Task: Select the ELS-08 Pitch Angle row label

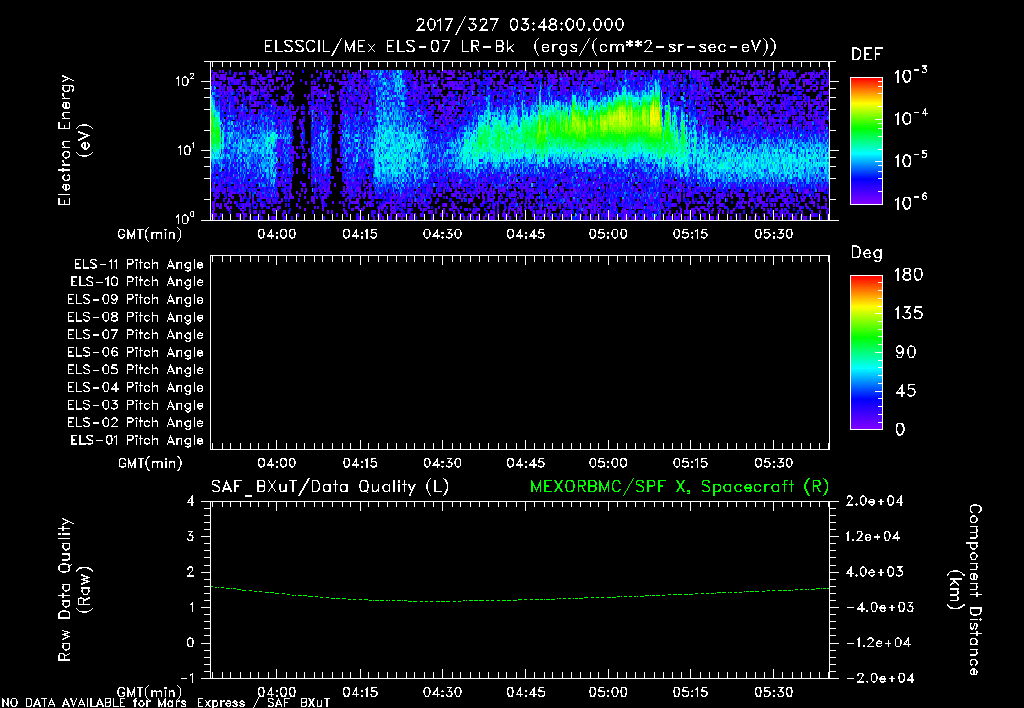Action: coord(136,317)
